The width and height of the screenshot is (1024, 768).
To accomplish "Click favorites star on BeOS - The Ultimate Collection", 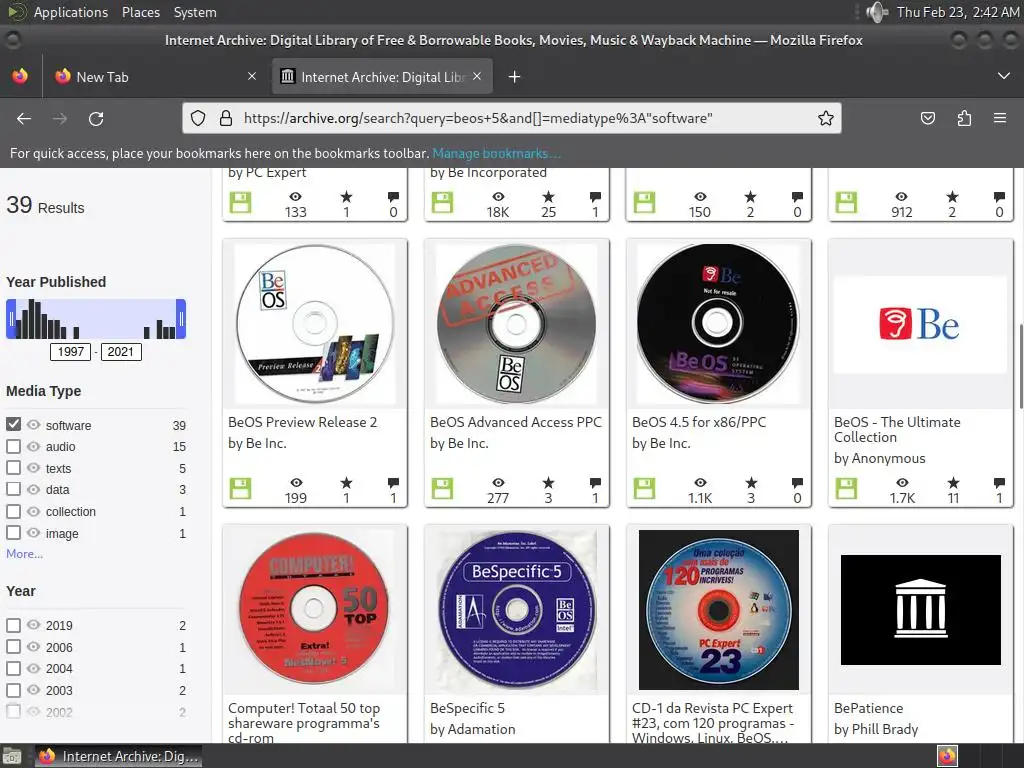I will click(953, 483).
